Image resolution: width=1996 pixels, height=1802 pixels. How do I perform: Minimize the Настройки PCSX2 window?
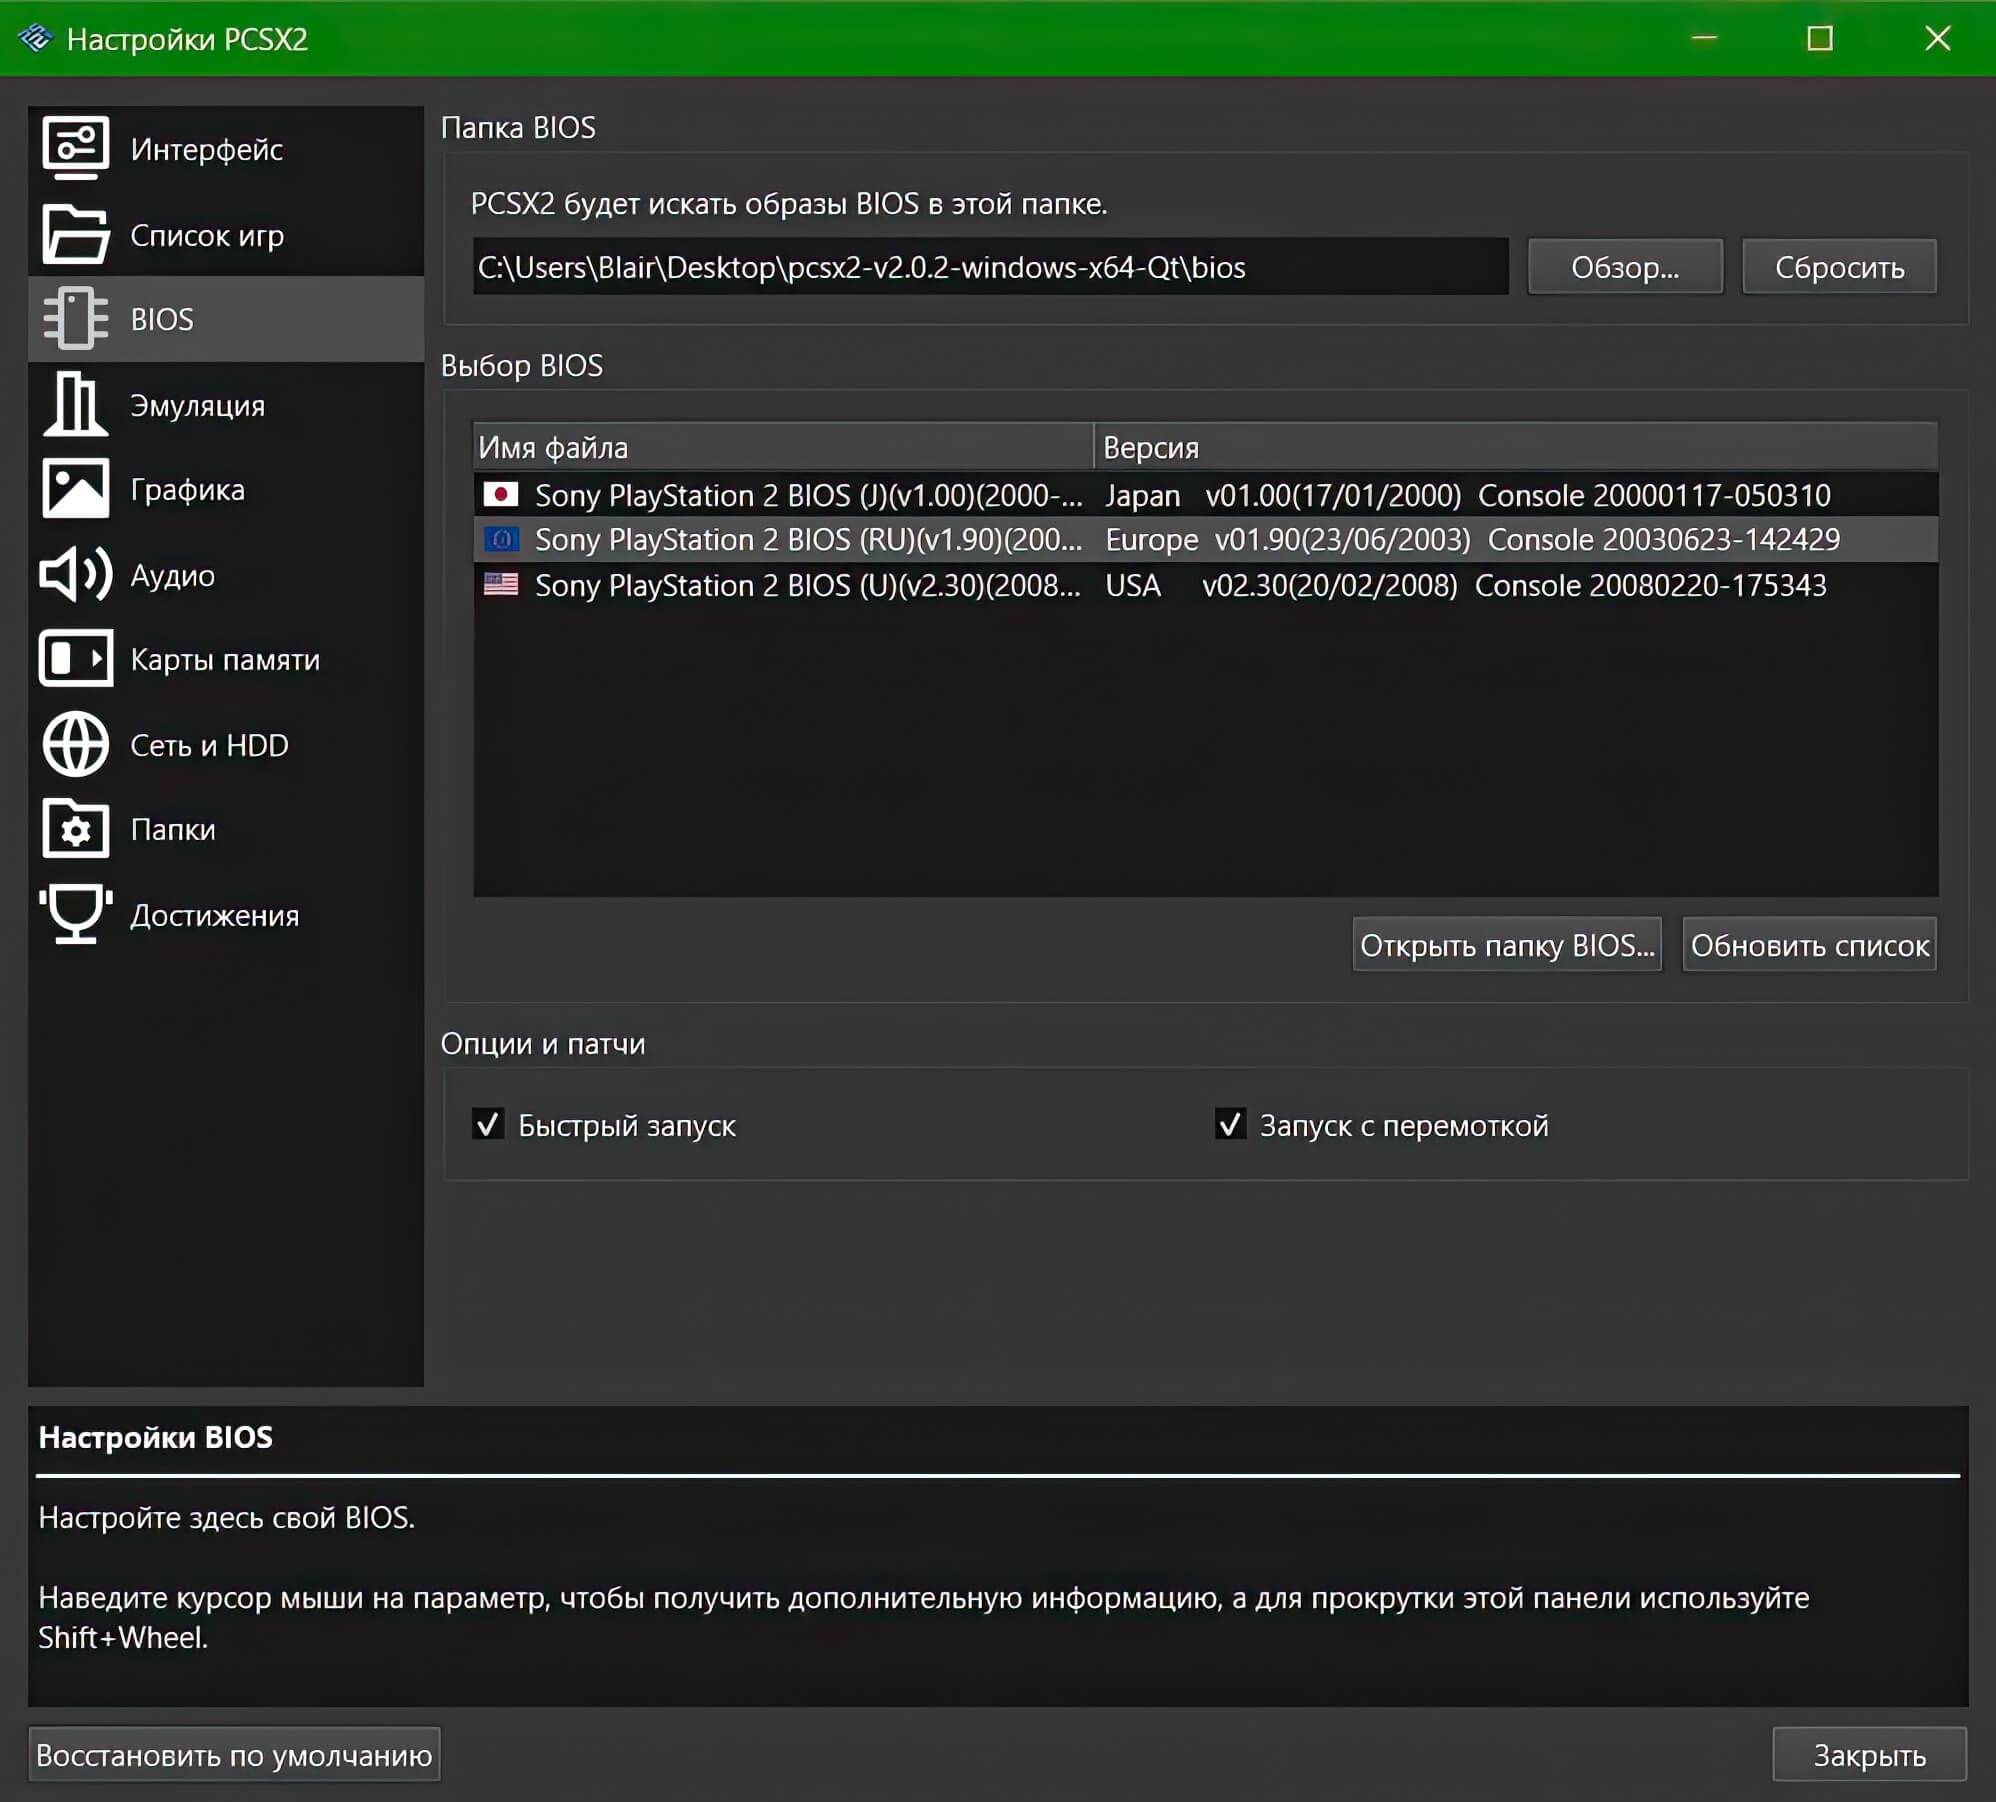1704,38
